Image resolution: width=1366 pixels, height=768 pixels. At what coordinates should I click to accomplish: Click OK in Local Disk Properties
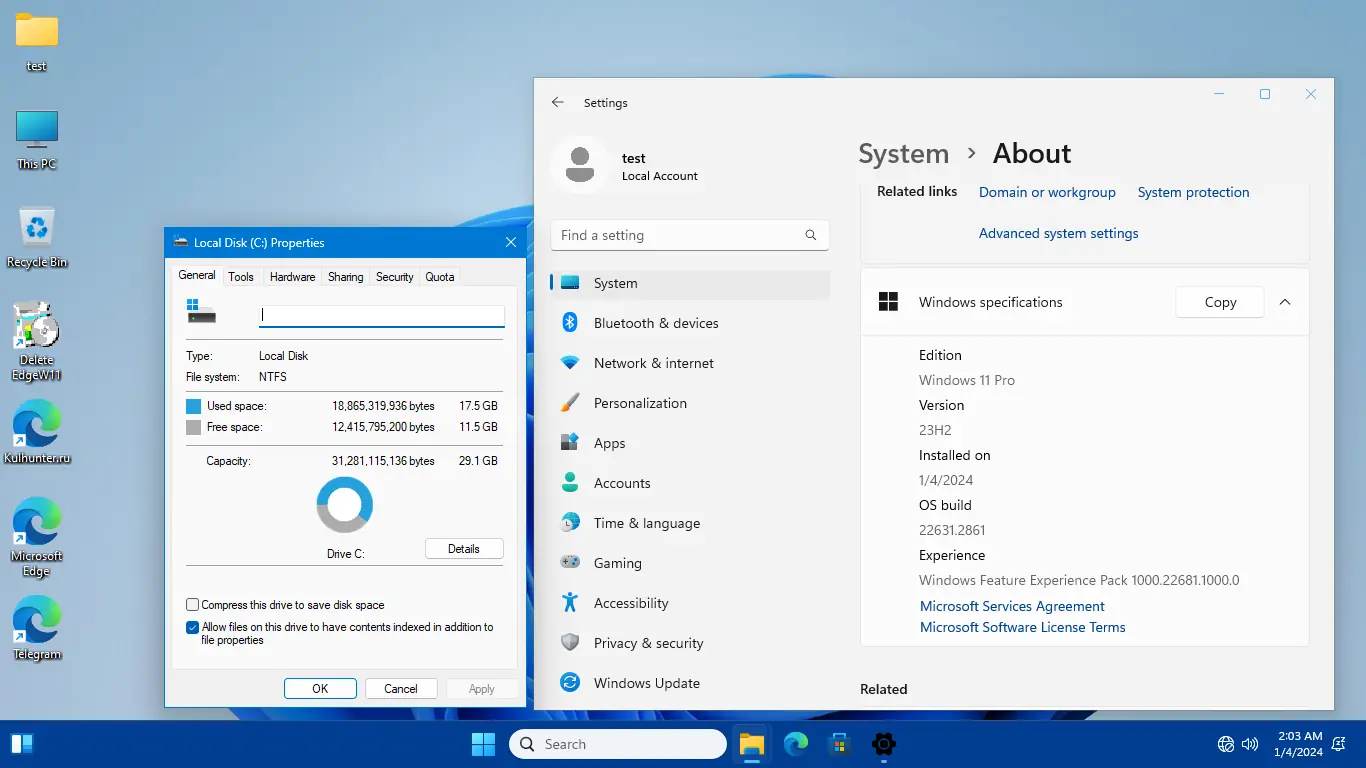click(x=320, y=688)
